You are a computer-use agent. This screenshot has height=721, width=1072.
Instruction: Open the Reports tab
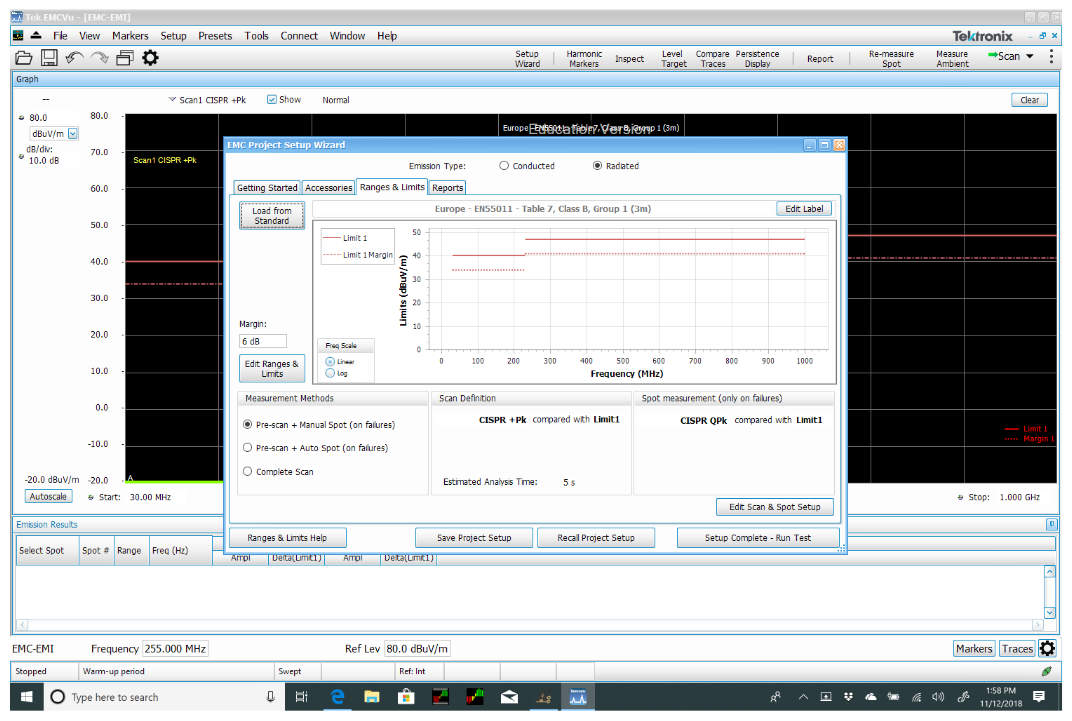click(x=447, y=187)
